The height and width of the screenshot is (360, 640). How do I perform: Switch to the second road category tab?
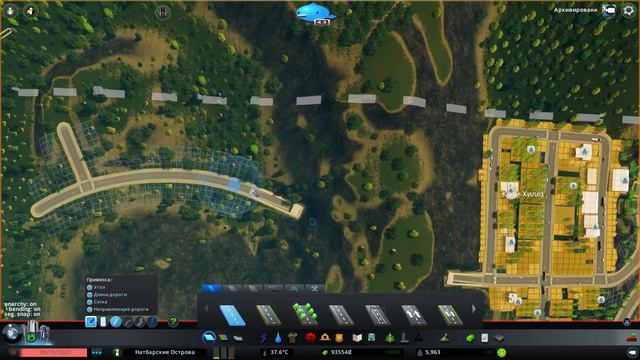(232, 289)
